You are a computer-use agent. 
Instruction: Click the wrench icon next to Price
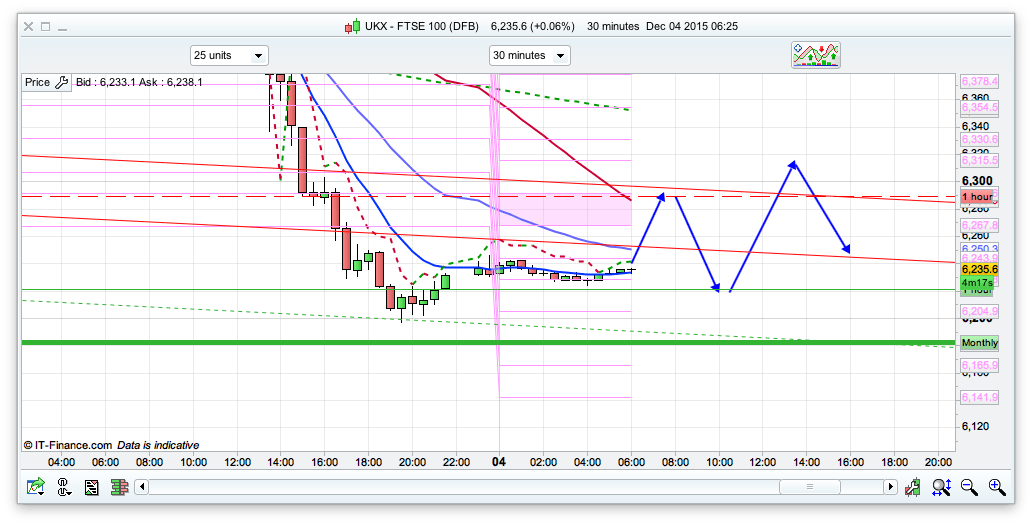(x=61, y=82)
